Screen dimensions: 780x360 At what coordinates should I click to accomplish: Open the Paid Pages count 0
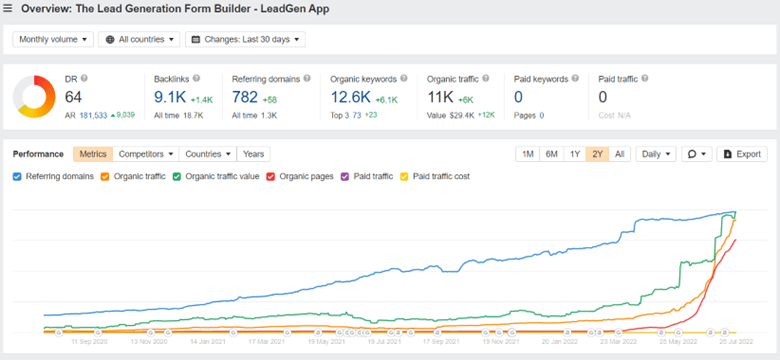tap(542, 115)
